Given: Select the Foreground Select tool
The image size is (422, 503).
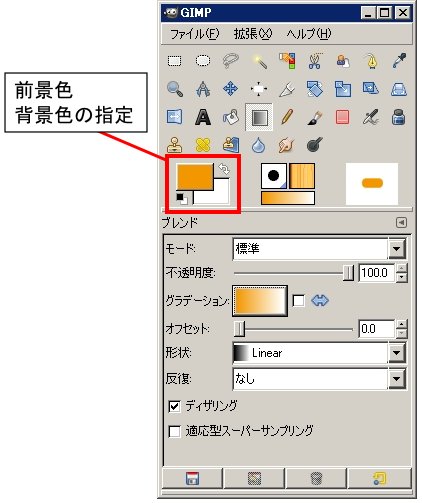Looking at the screenshot, I should pos(343,61).
